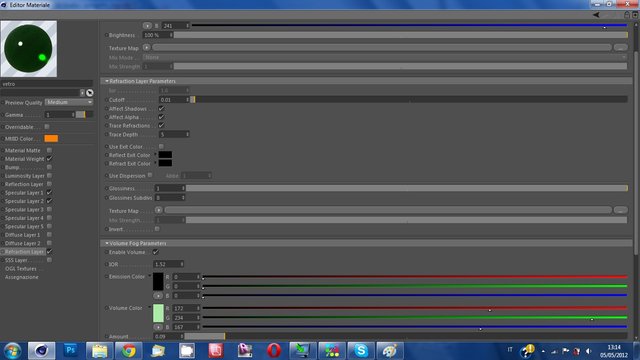Open Opera browser from the taskbar

click(273, 351)
